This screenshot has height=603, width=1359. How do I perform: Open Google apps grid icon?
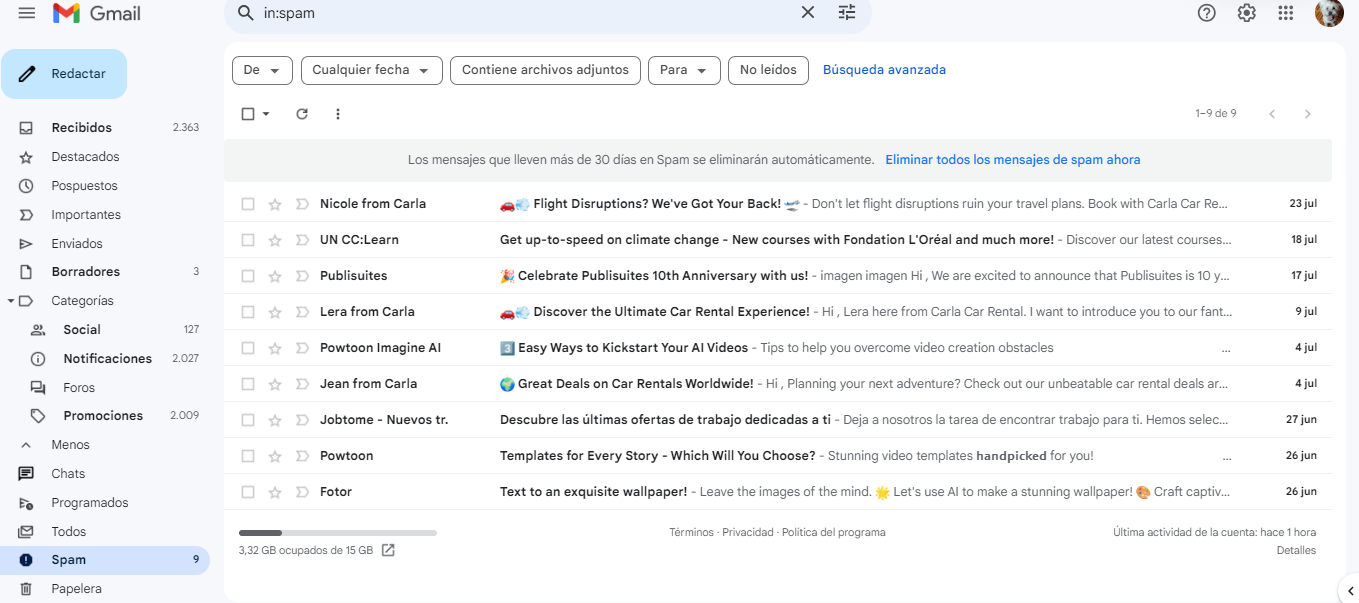click(1286, 13)
